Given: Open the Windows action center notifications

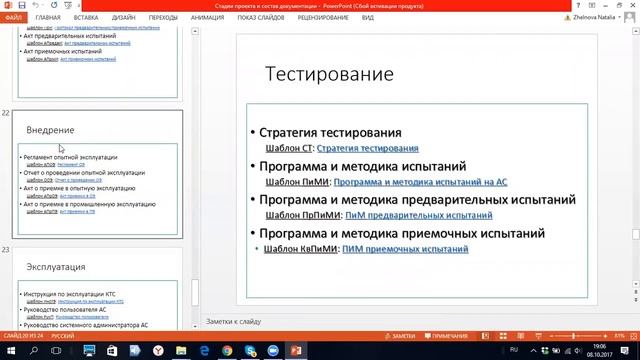Looking at the screenshot, I should (624, 351).
